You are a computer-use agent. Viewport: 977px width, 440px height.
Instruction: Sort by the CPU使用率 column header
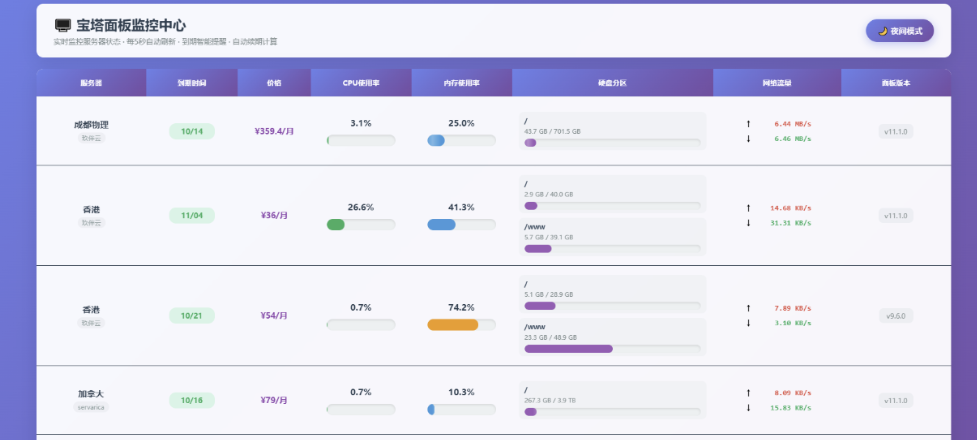pyautogui.click(x=361, y=83)
